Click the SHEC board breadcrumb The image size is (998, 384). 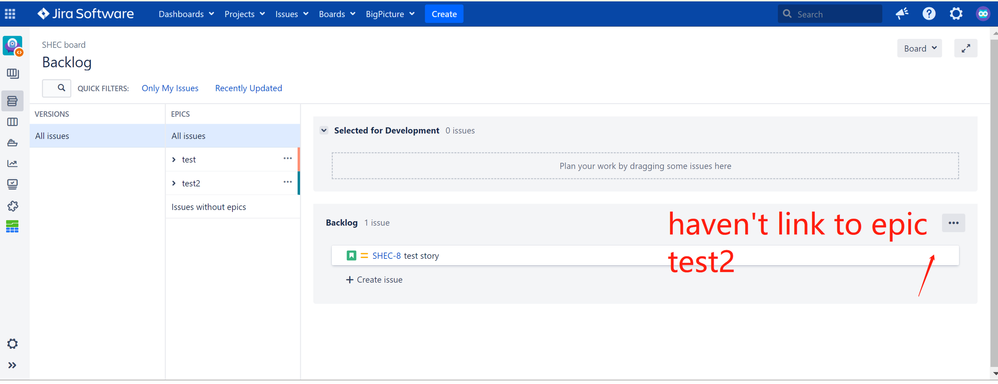click(64, 45)
